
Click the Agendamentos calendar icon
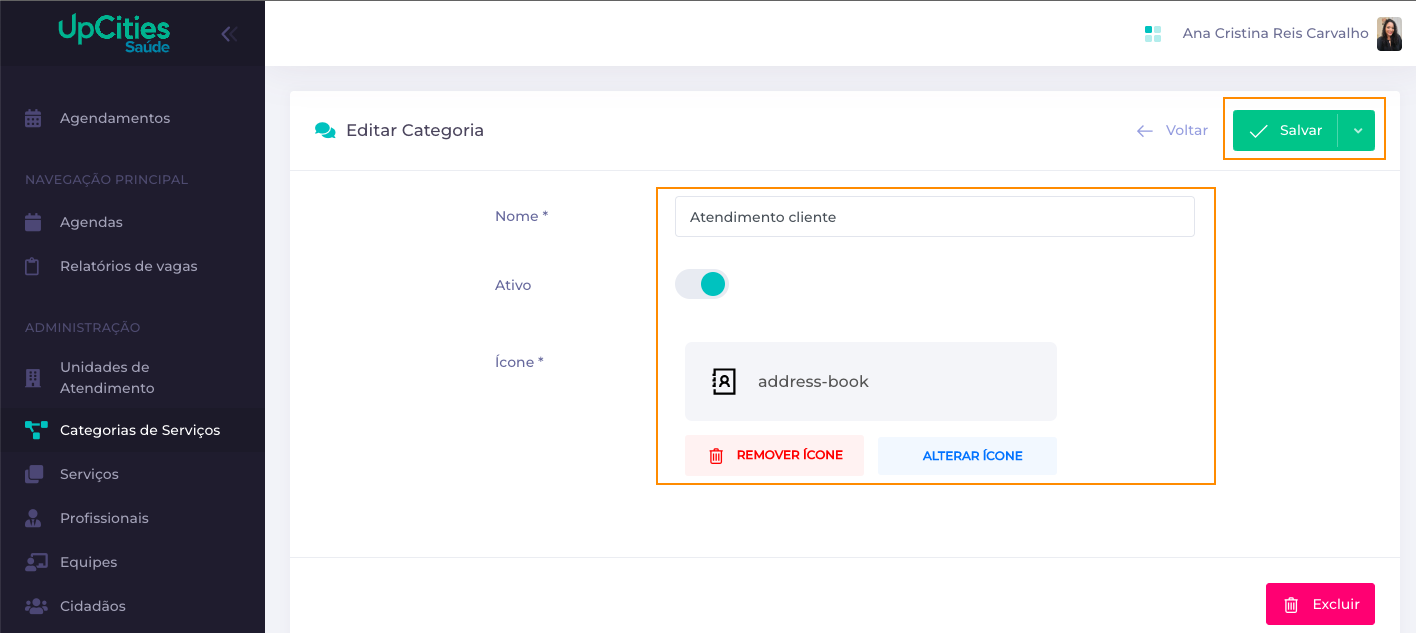click(x=33, y=118)
